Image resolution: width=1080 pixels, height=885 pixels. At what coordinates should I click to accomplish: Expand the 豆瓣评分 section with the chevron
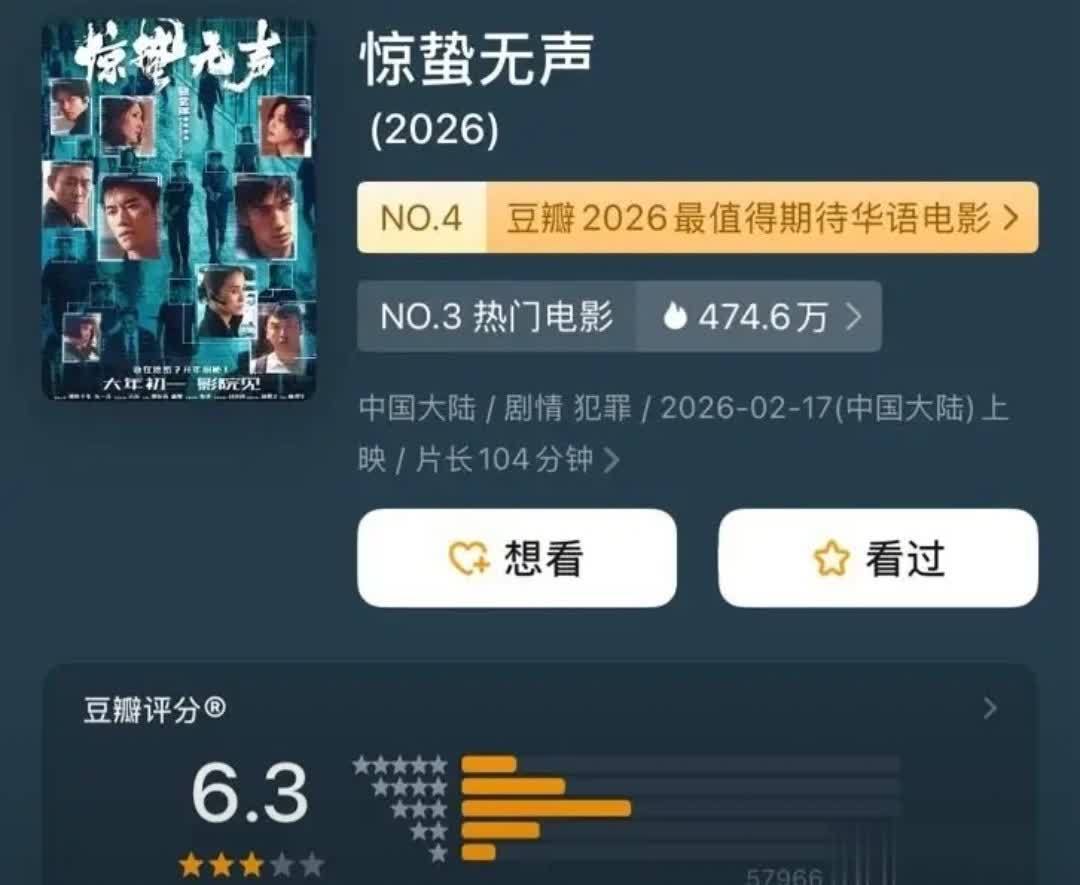click(x=990, y=708)
